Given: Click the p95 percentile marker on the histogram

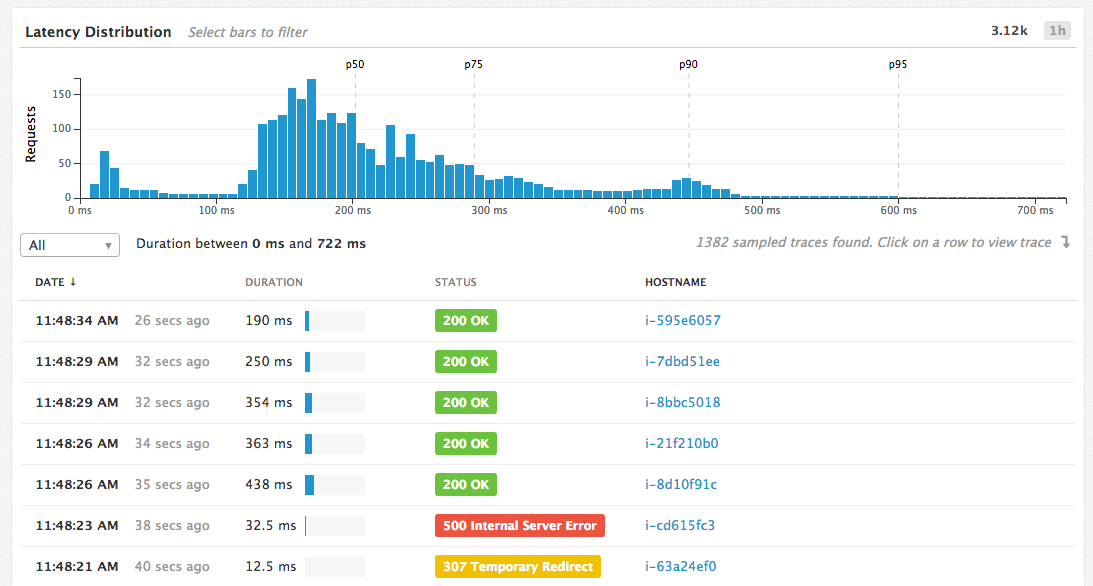Looking at the screenshot, I should [897, 64].
